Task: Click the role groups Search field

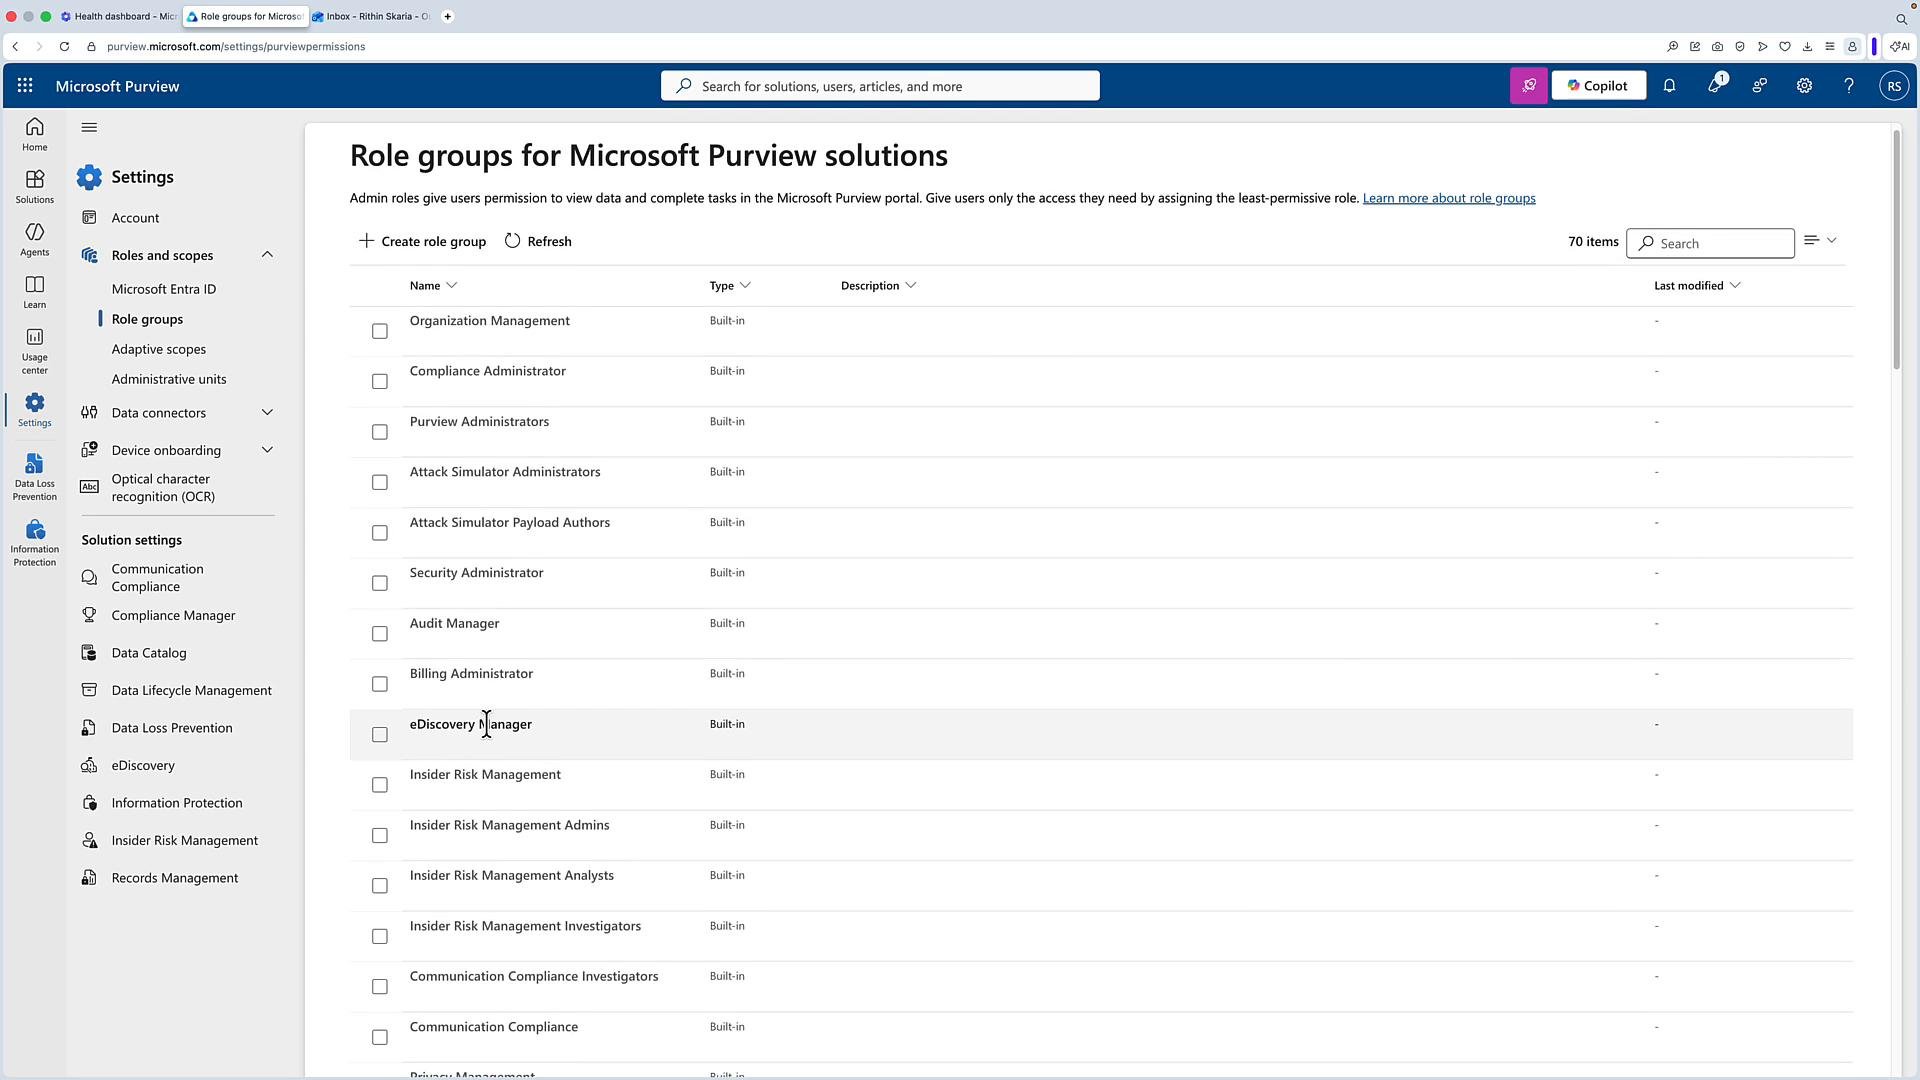Action: [1710, 243]
